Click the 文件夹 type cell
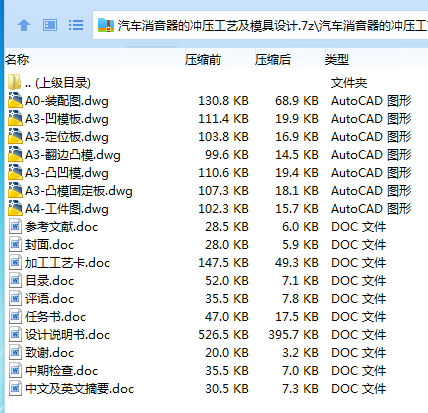Screen dimensions: 428x413 pos(349,83)
